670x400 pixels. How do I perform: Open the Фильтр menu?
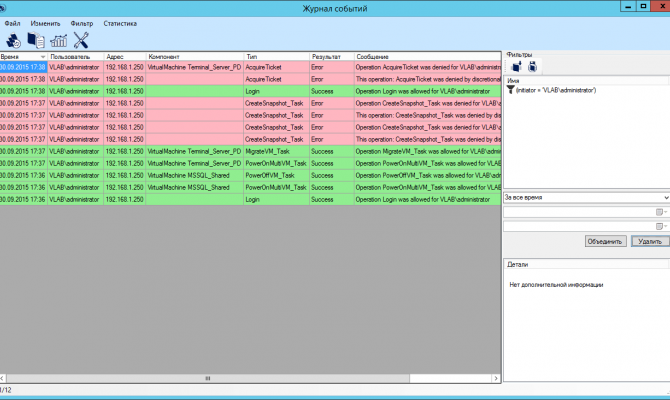pos(82,24)
